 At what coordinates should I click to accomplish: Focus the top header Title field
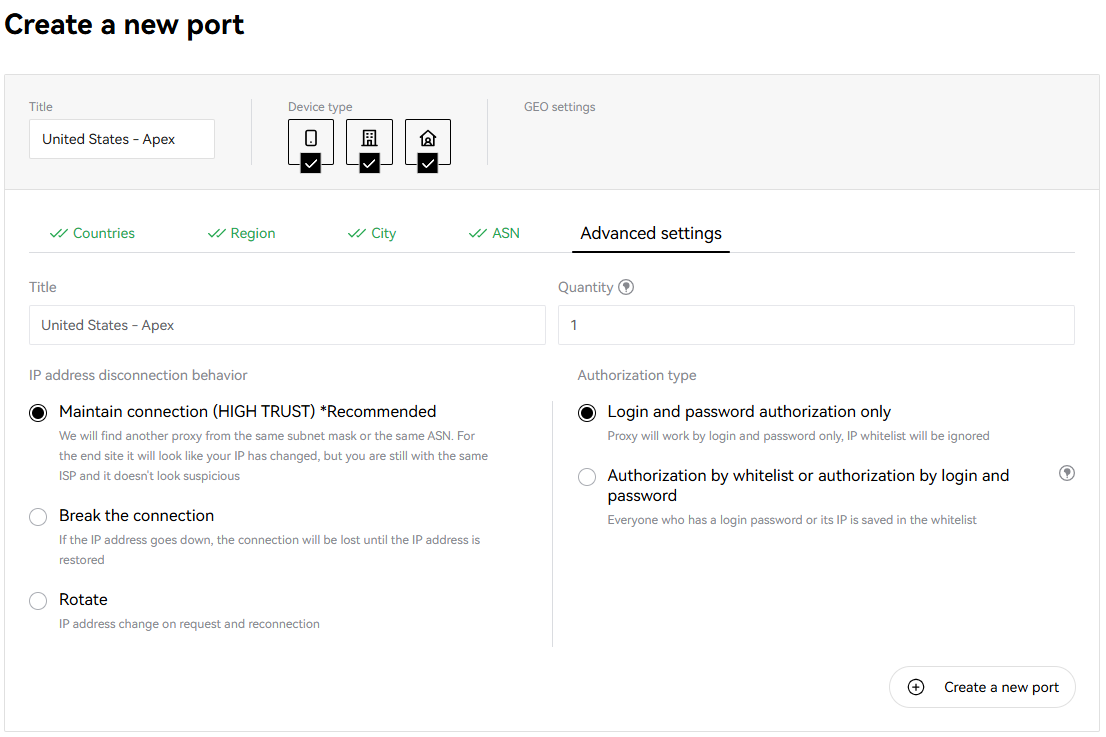tap(122, 139)
